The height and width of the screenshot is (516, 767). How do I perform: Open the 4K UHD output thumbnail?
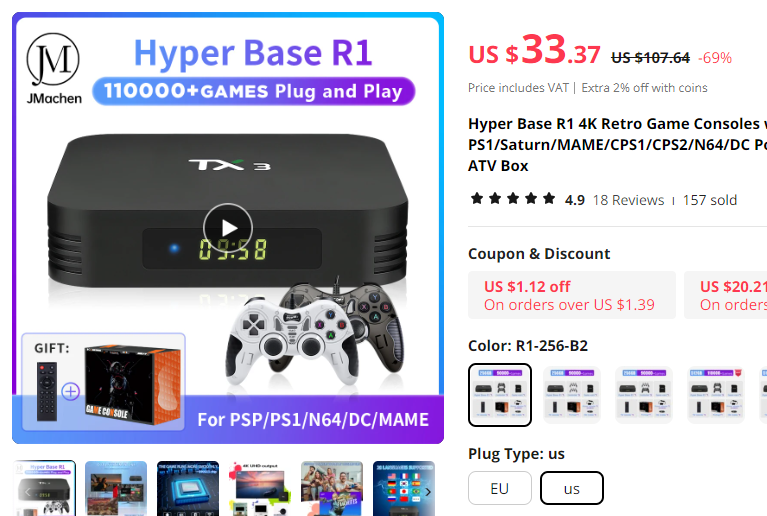click(x=260, y=488)
